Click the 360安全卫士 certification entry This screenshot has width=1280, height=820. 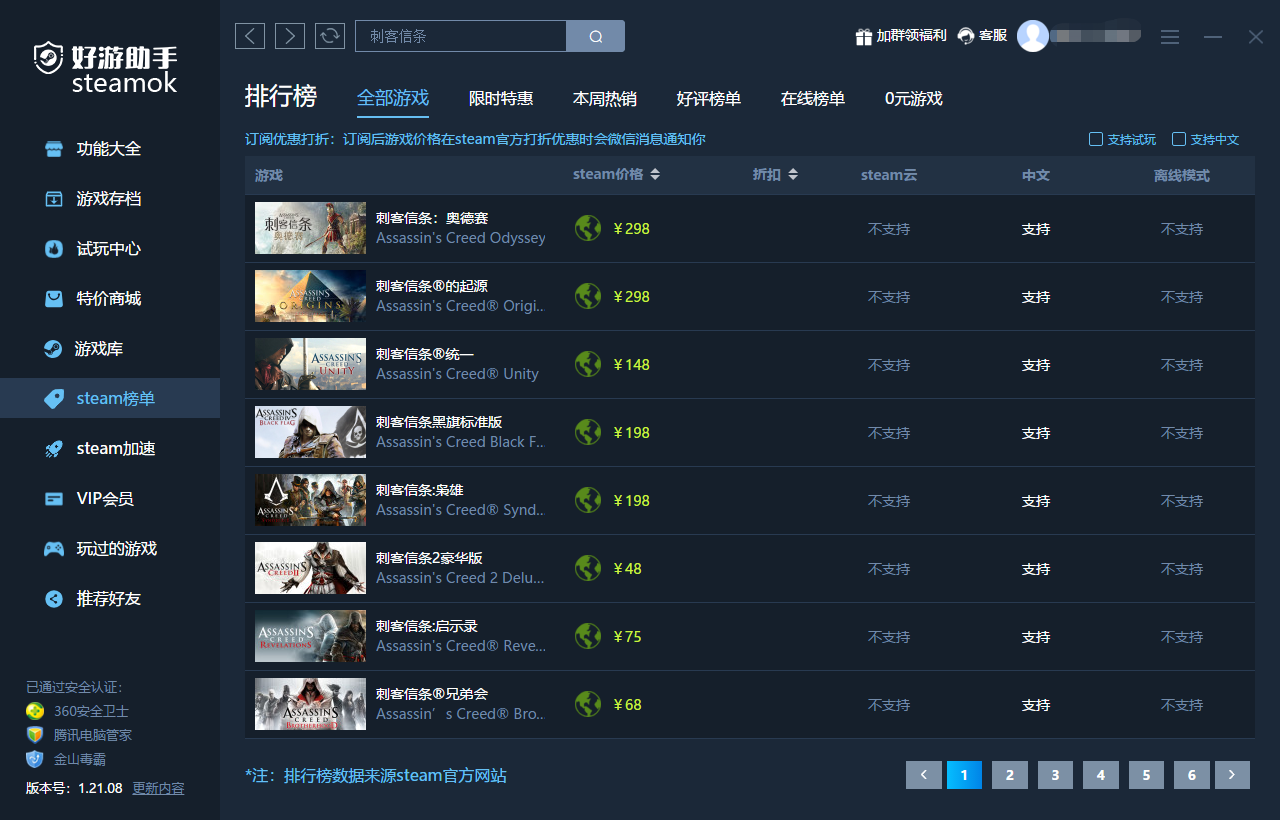click(78, 711)
